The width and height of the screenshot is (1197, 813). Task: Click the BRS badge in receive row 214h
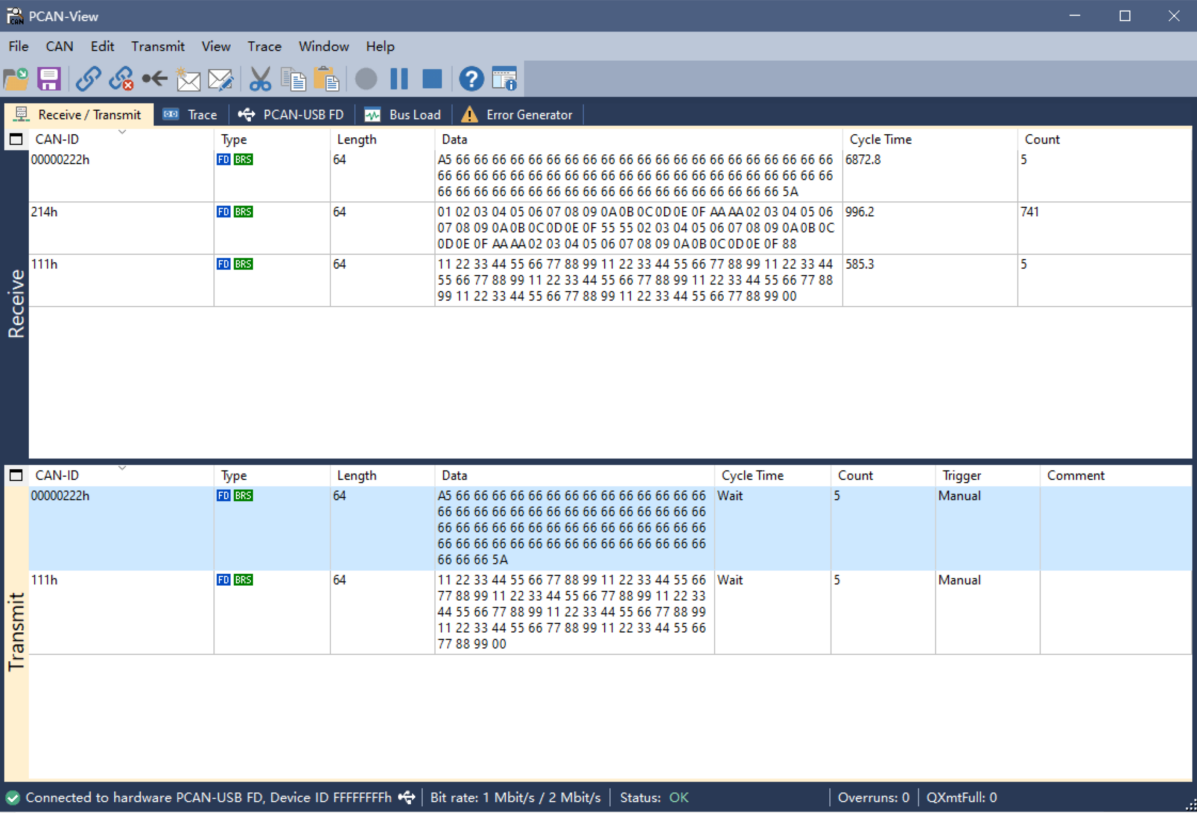click(x=244, y=211)
